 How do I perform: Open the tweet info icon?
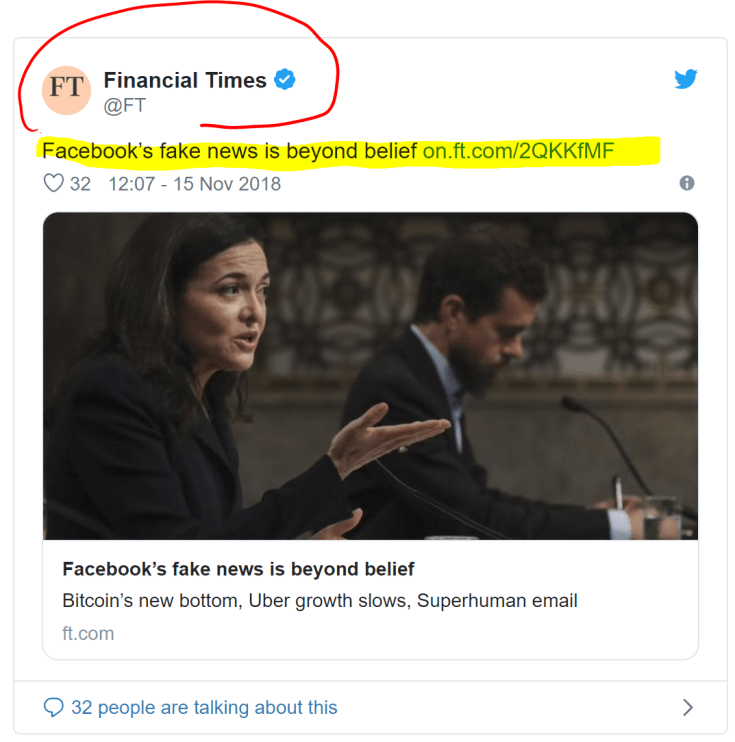[x=686, y=183]
